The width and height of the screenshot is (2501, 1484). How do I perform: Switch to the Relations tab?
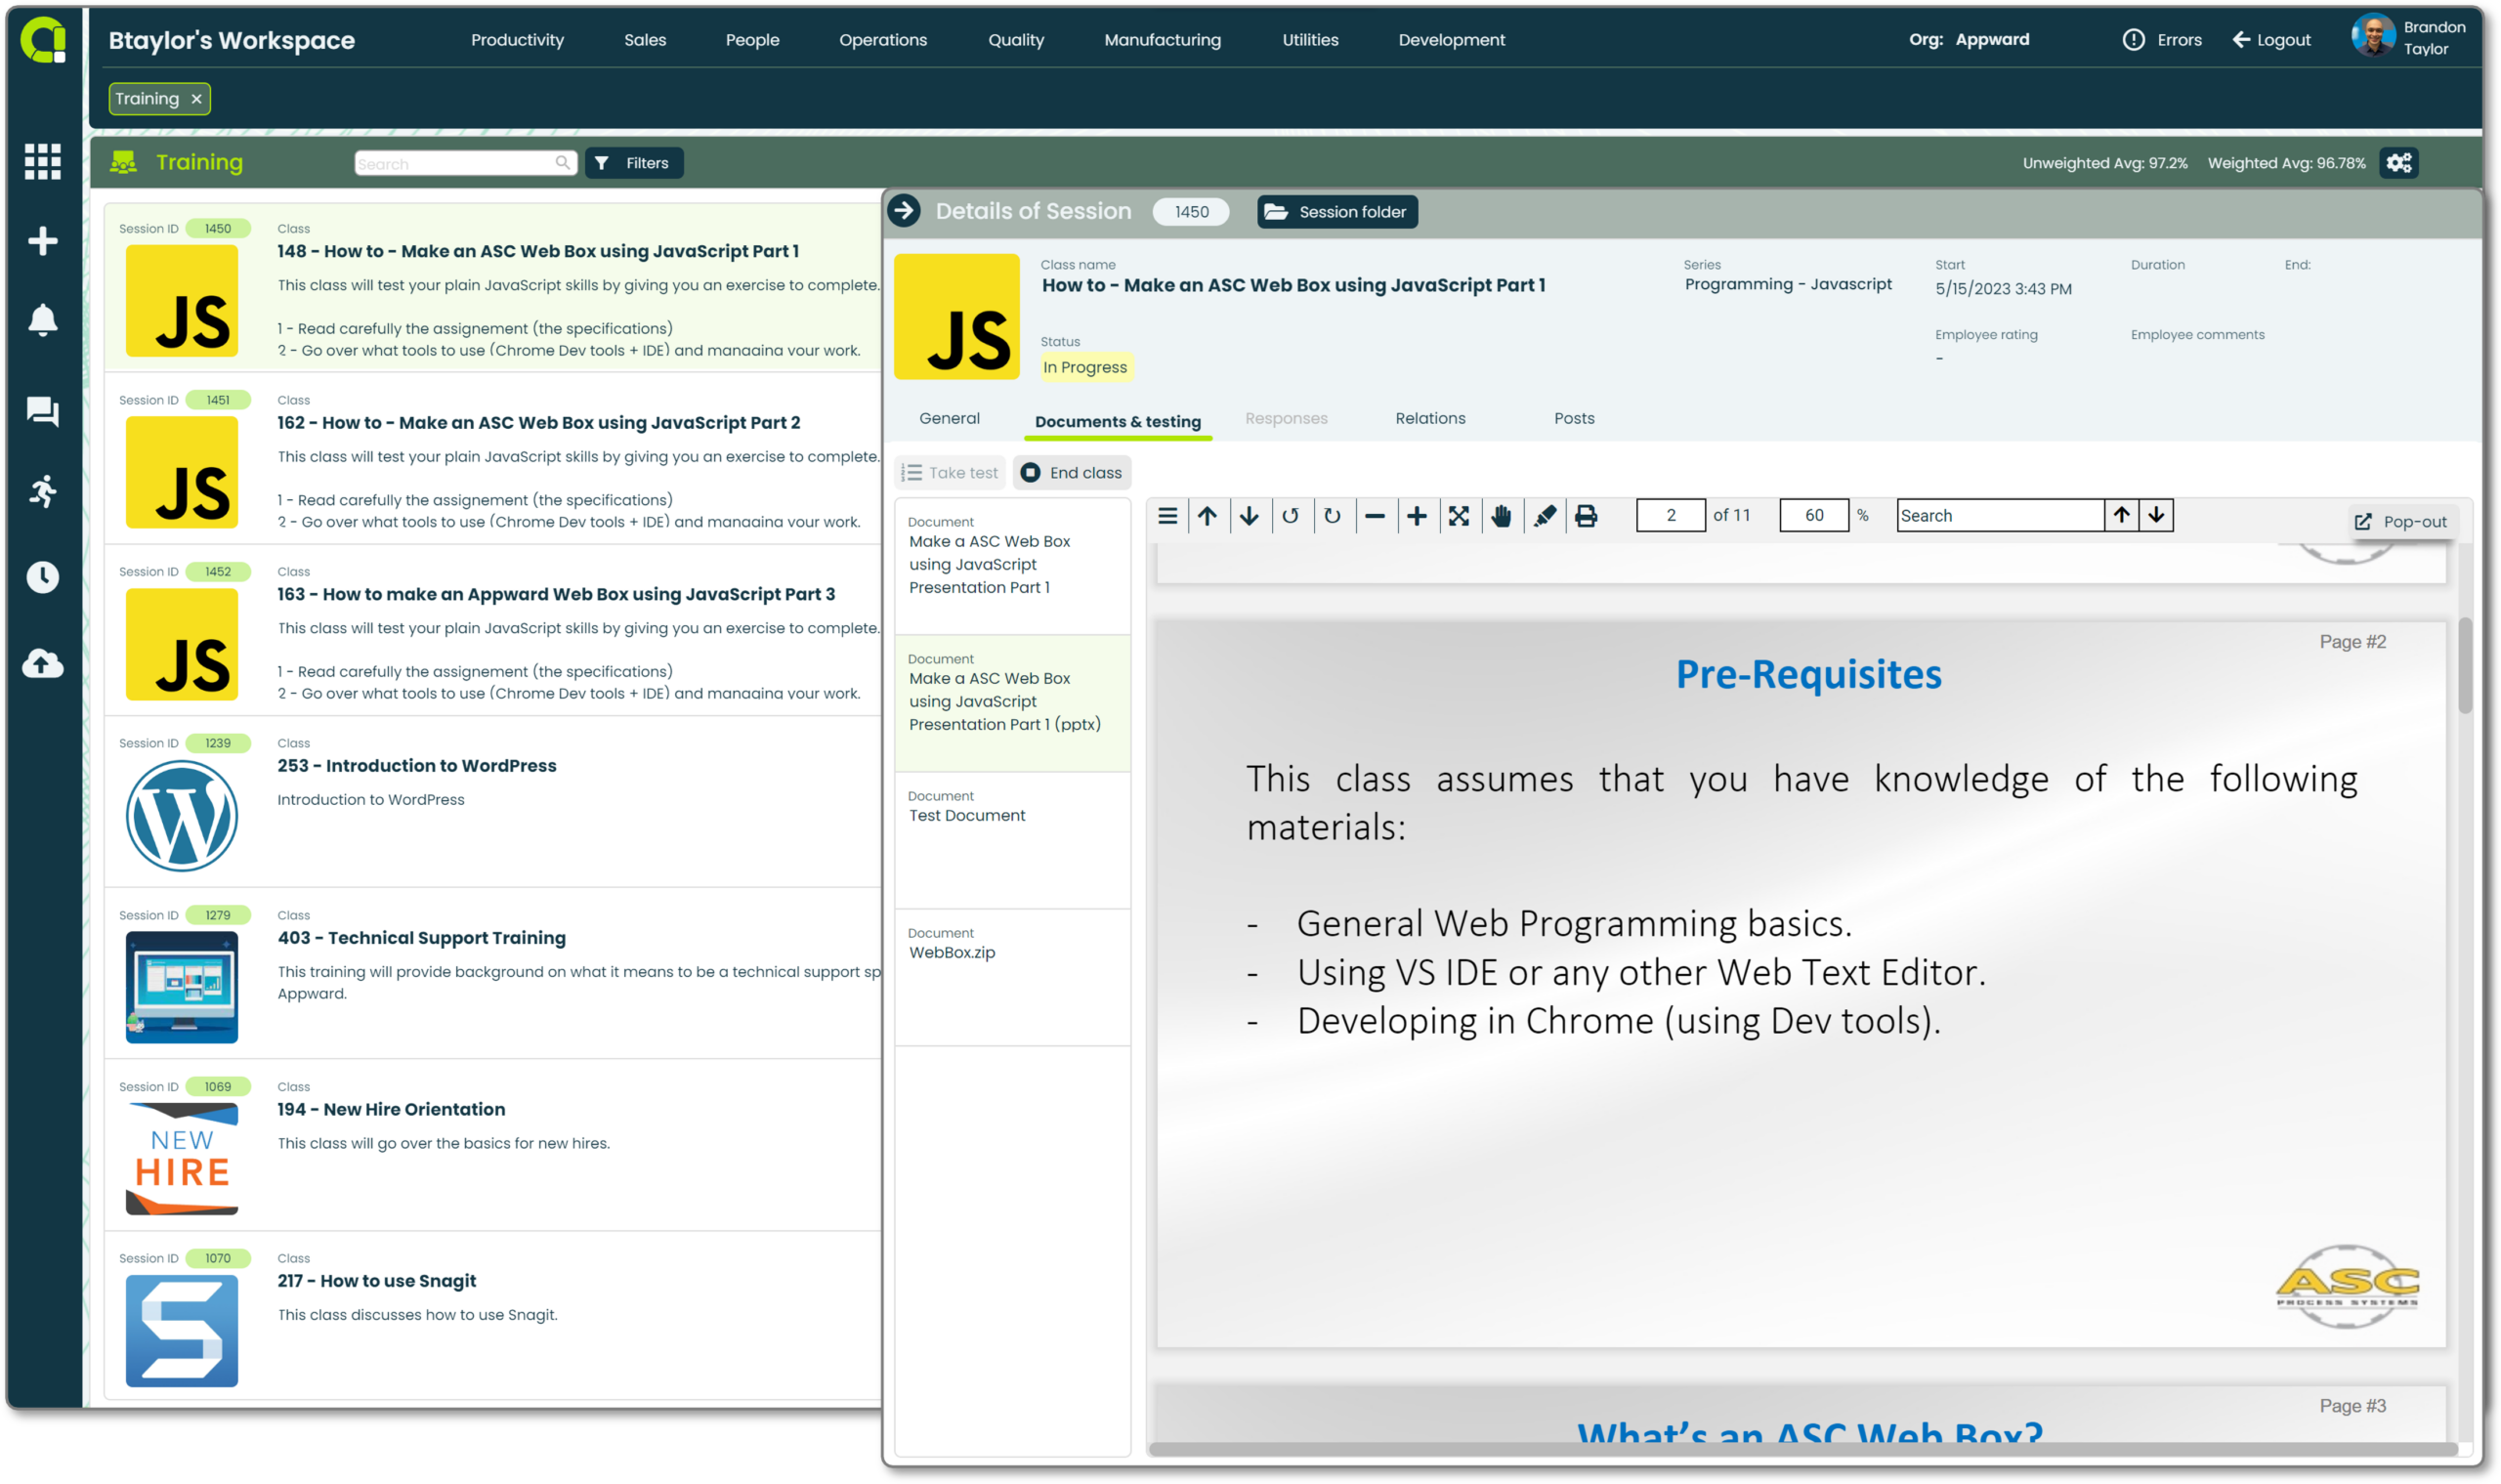tap(1430, 419)
